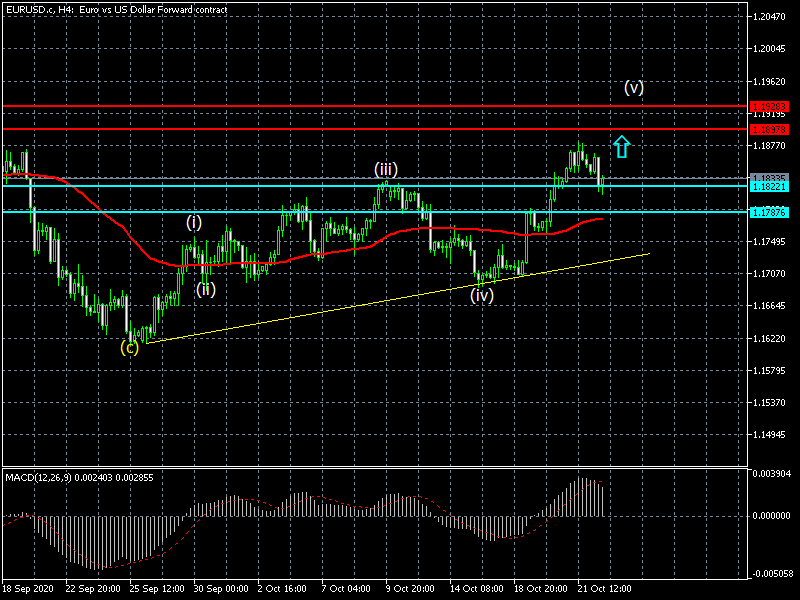
Task: Select the wave label (i)
Action: pyautogui.click(x=194, y=222)
